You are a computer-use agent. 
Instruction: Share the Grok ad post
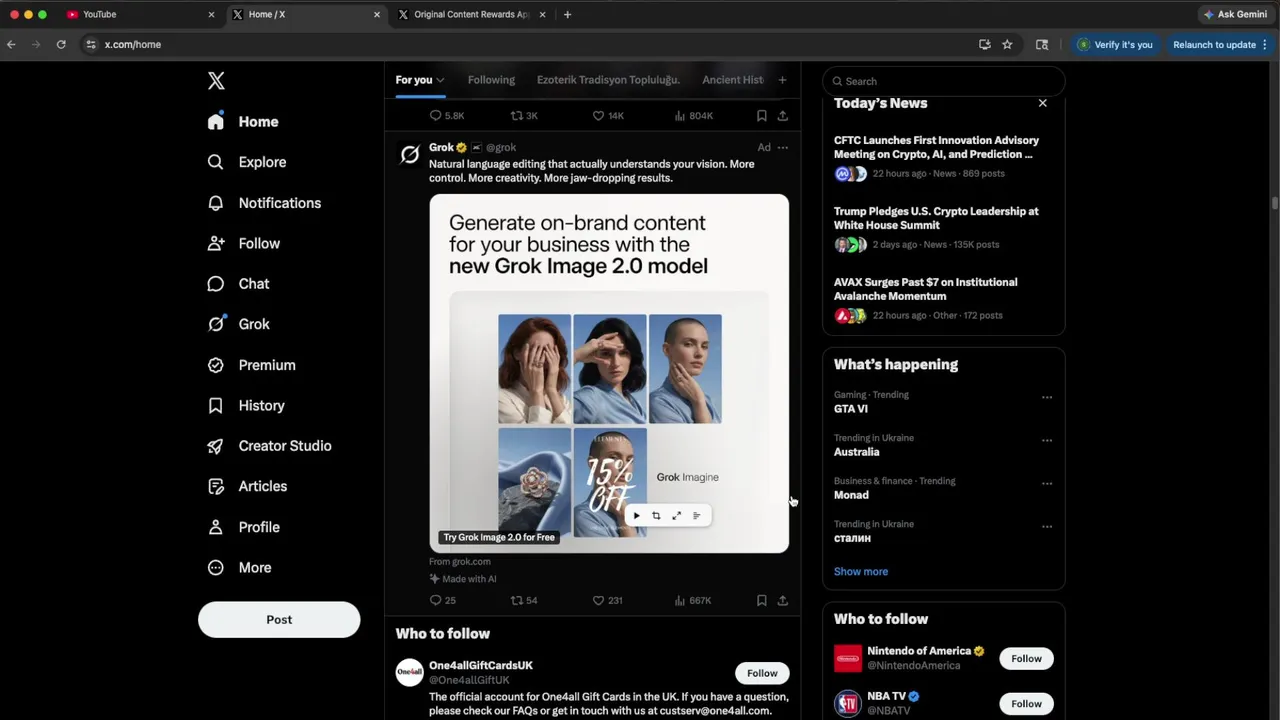pyautogui.click(x=783, y=600)
